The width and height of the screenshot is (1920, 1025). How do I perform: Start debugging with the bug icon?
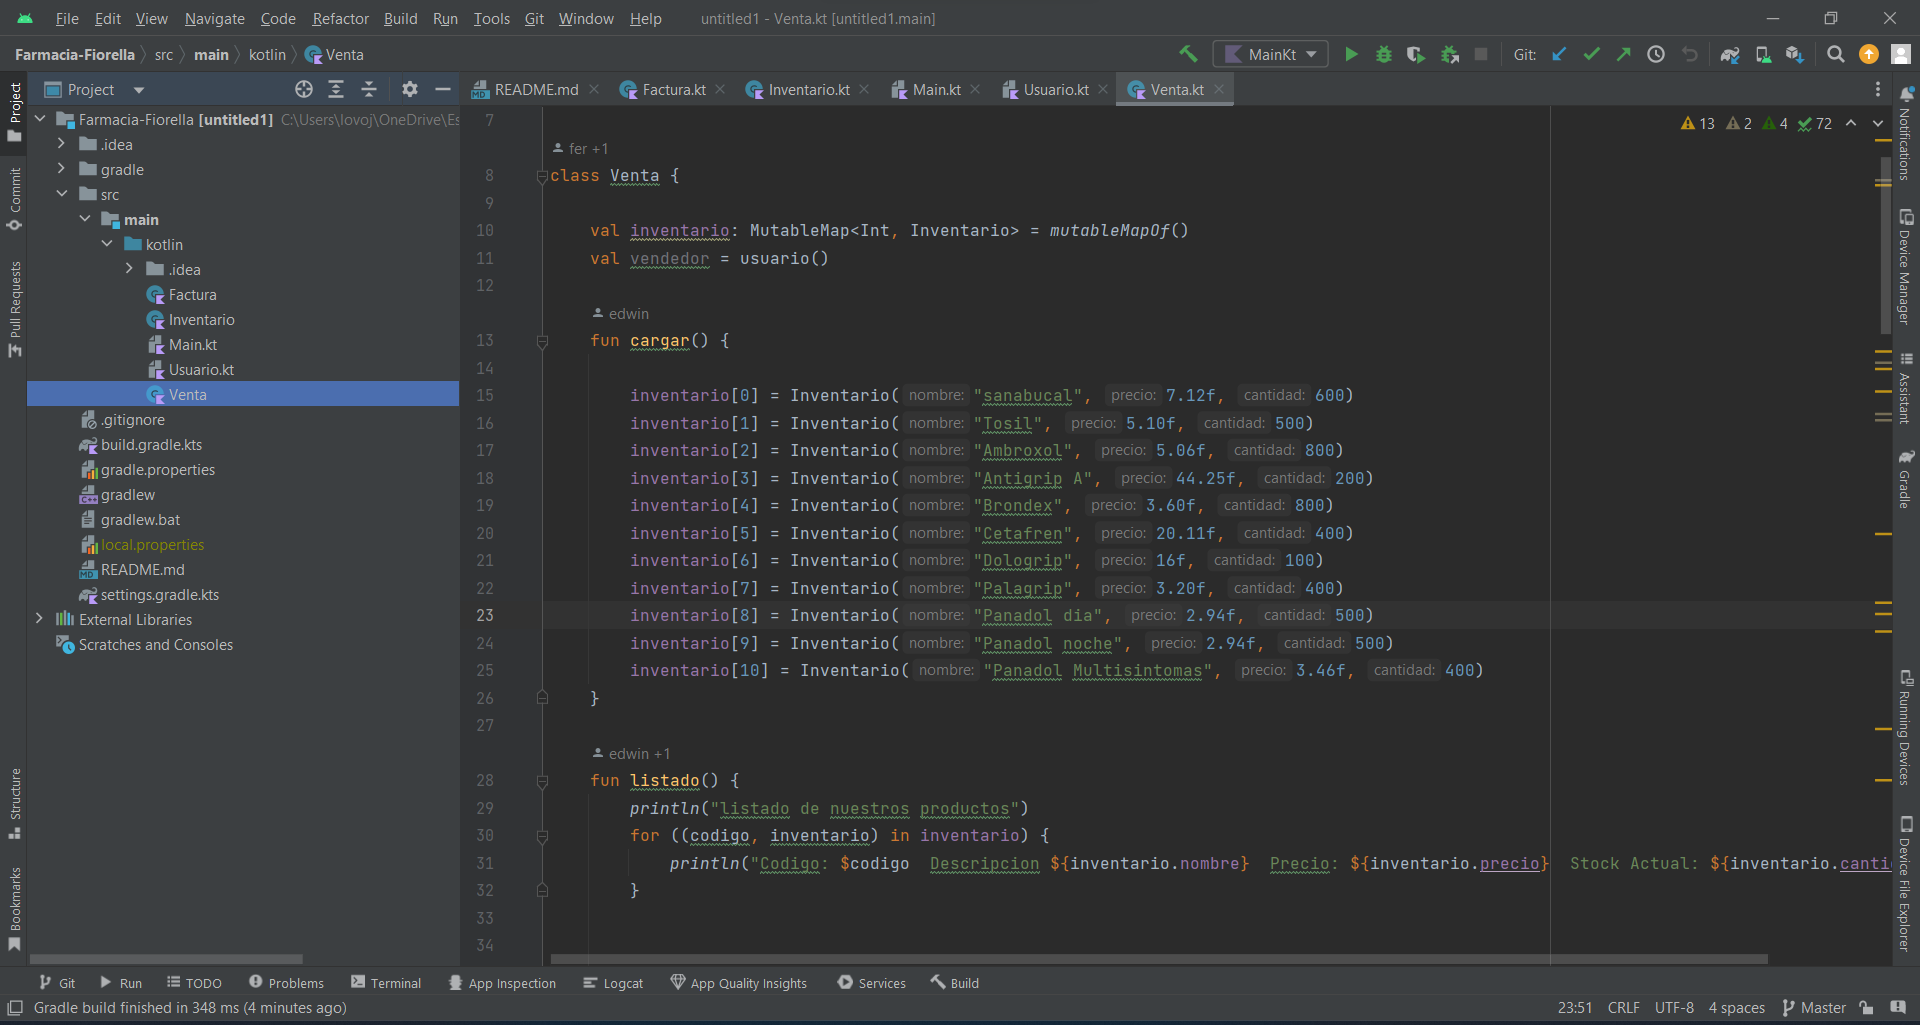[x=1384, y=54]
